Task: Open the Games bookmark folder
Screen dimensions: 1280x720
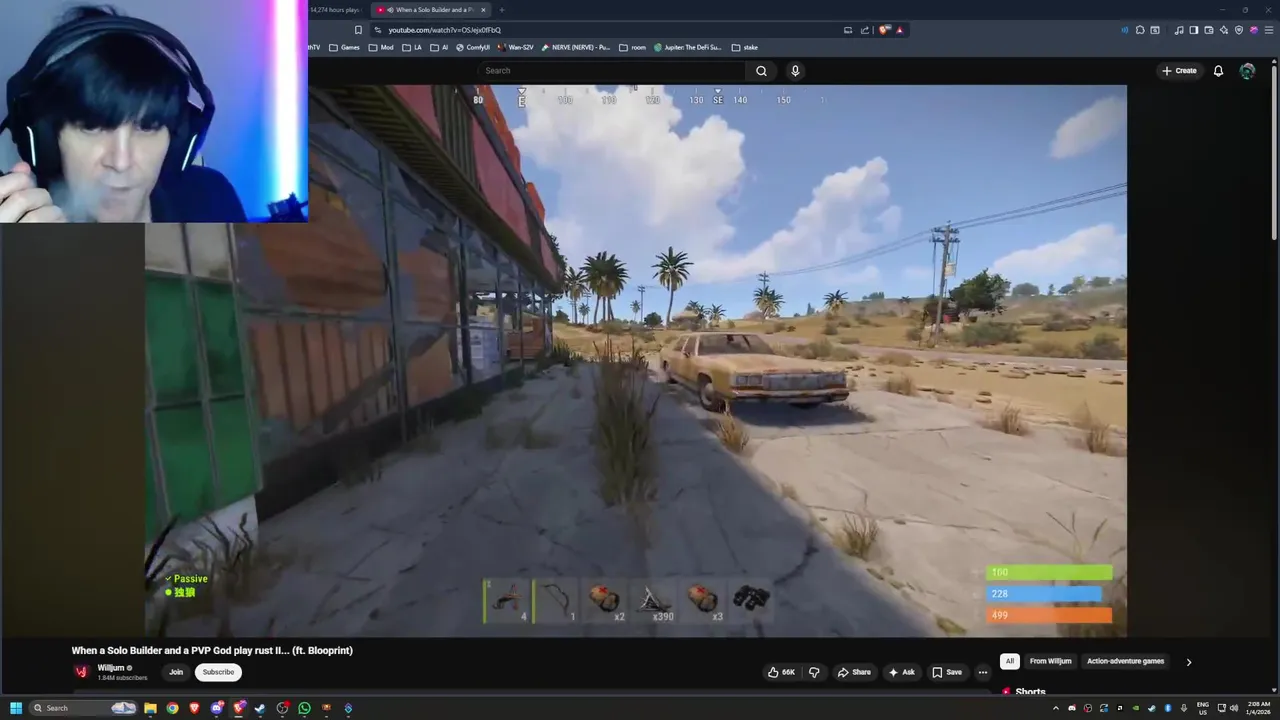Action: point(344,47)
